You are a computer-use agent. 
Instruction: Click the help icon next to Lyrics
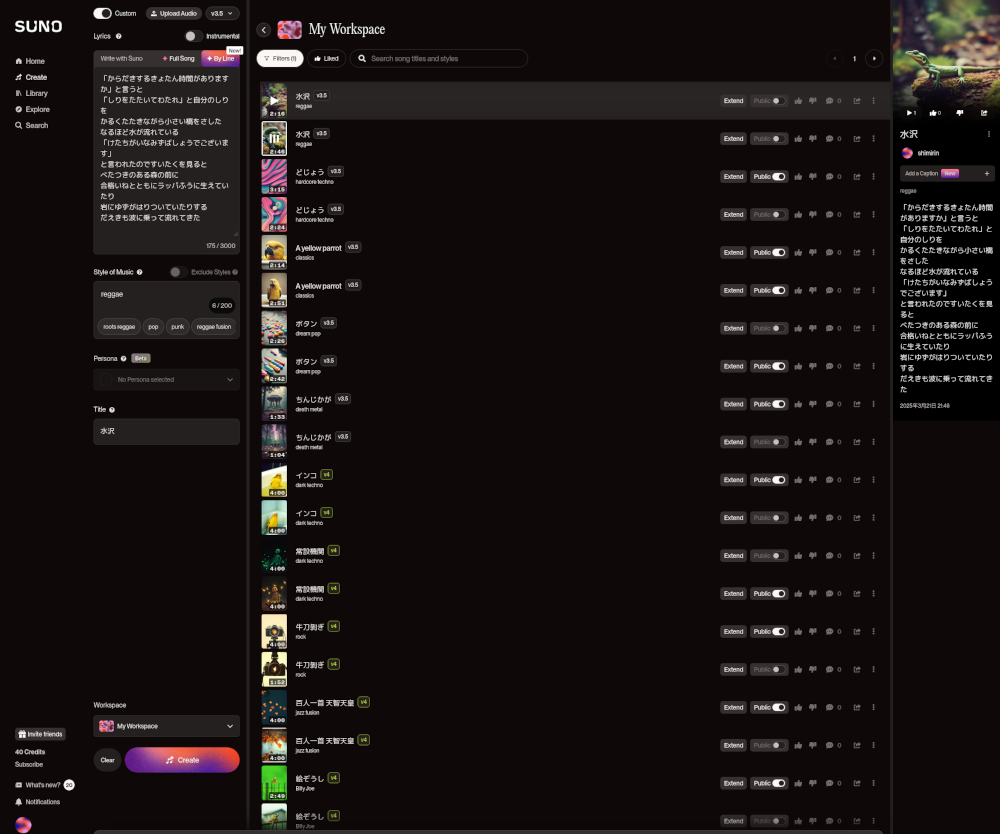119,36
